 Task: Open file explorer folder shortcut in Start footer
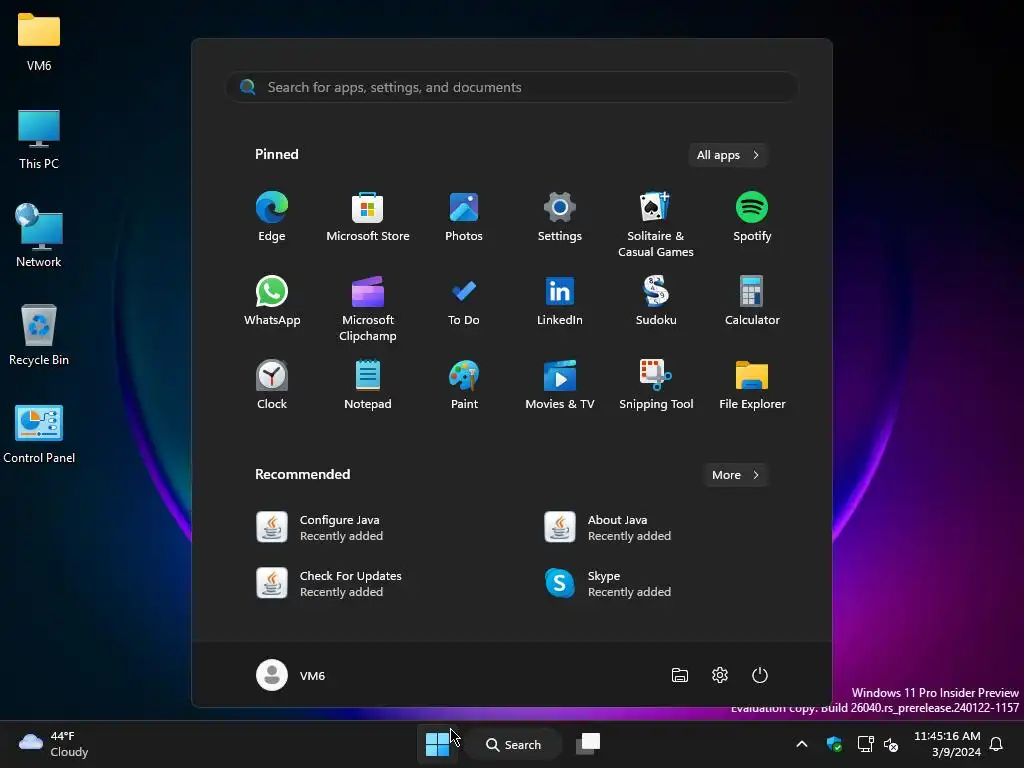click(x=679, y=675)
